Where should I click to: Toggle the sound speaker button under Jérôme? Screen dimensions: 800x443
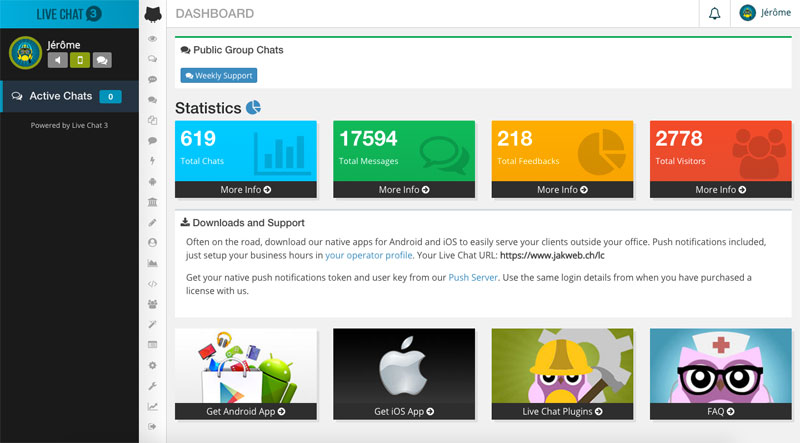(57, 60)
